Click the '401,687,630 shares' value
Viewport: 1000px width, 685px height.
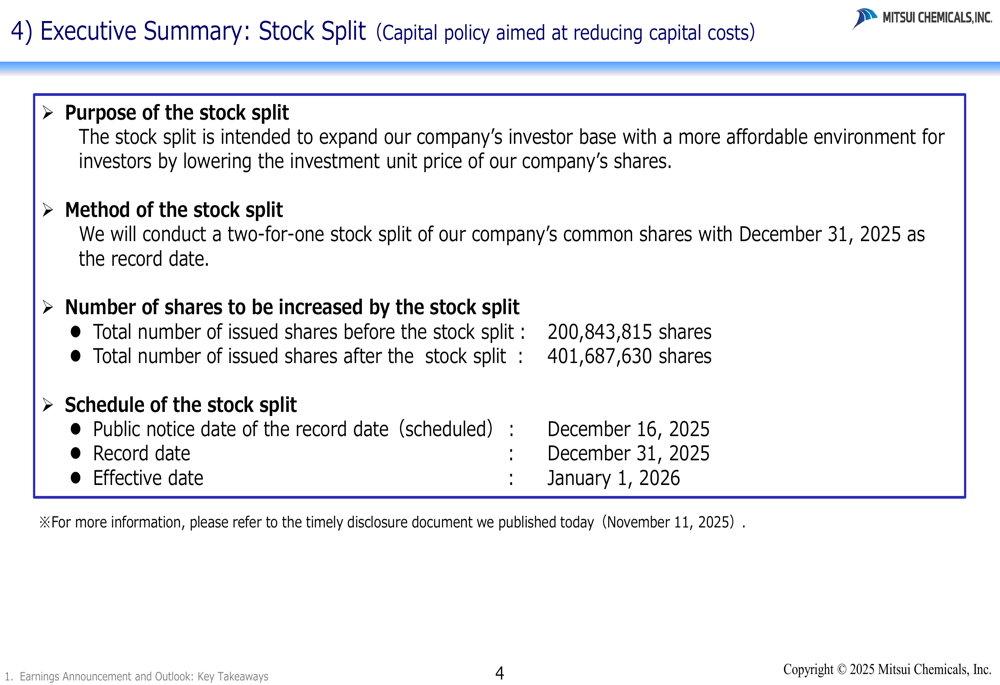(629, 357)
